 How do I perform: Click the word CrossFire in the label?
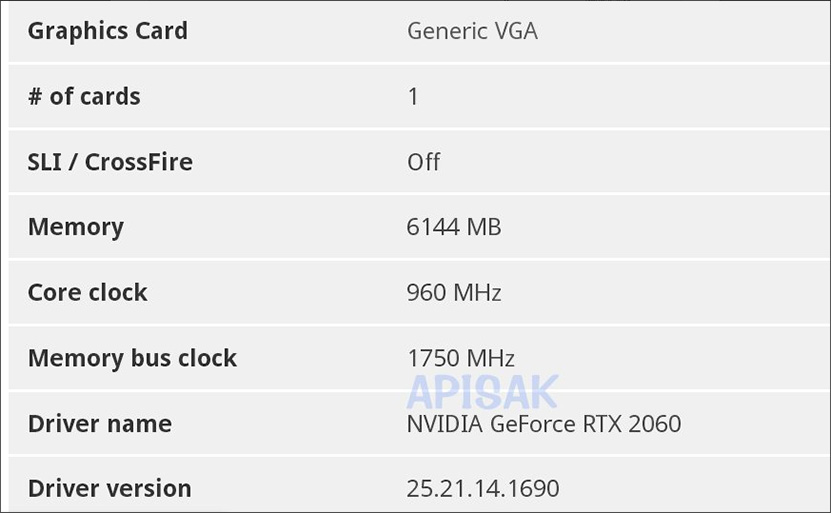(139, 162)
